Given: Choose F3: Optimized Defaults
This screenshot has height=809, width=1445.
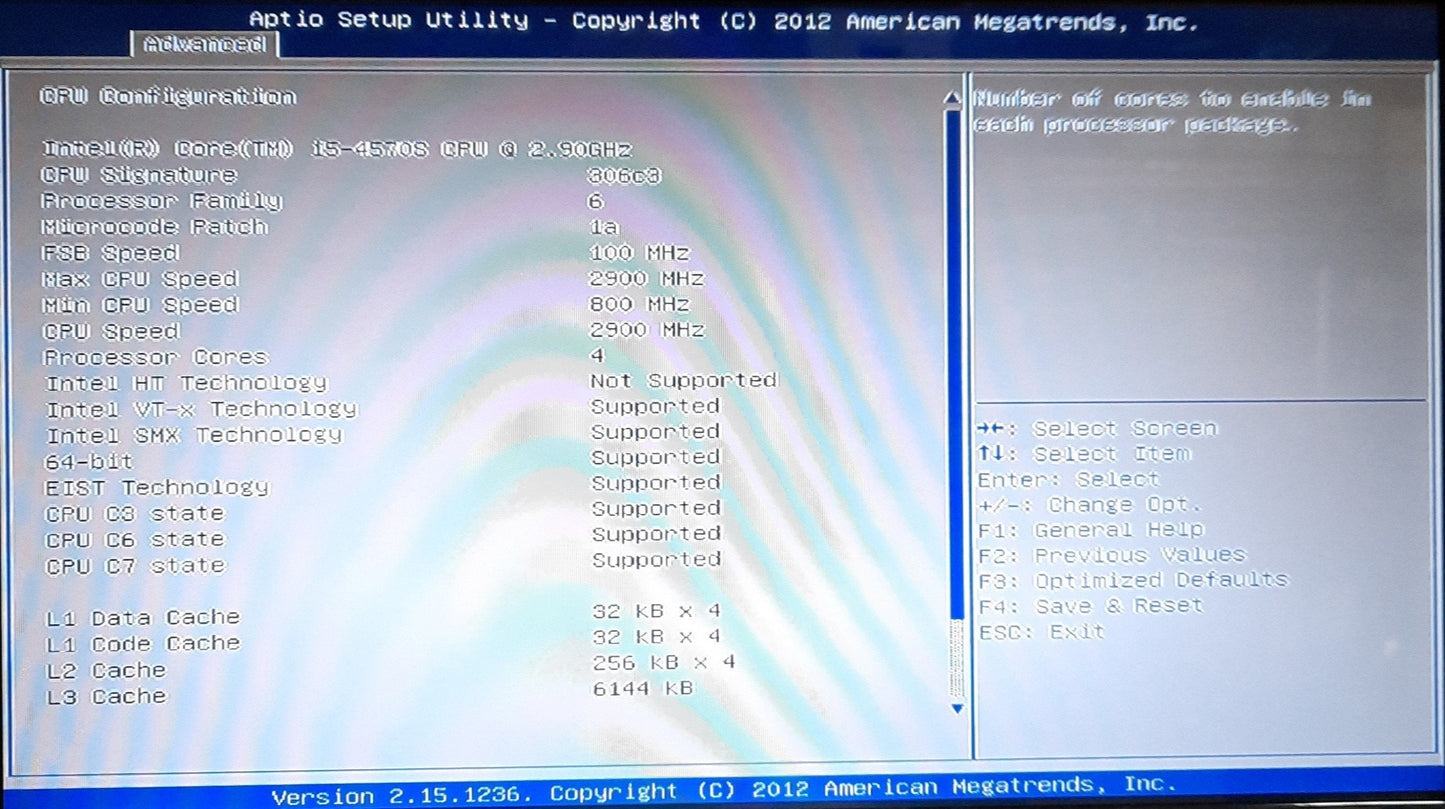Looking at the screenshot, I should (1133, 580).
